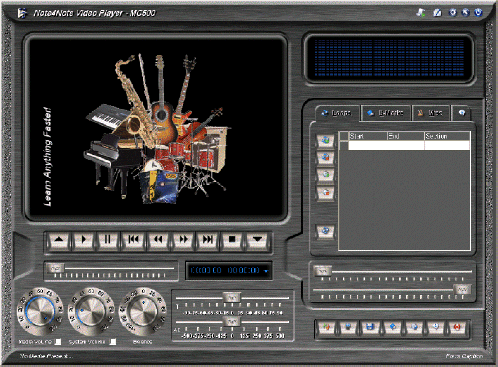Switch to the Loops tab
498x367 pixels.
[x=337, y=113]
